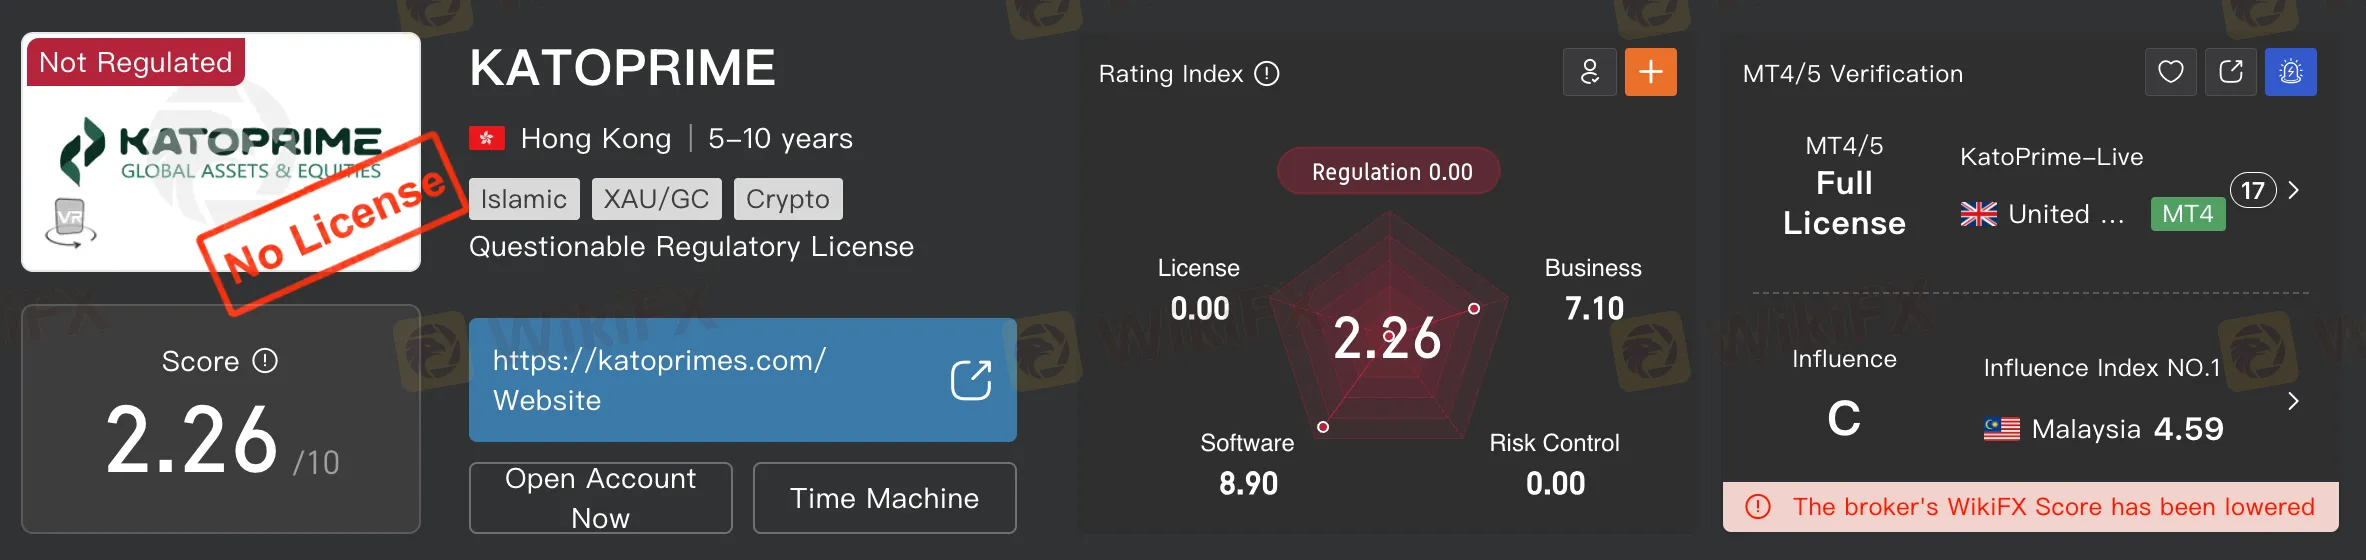Favorite the broker with heart icon
The height and width of the screenshot is (560, 2366).
(x=2171, y=72)
